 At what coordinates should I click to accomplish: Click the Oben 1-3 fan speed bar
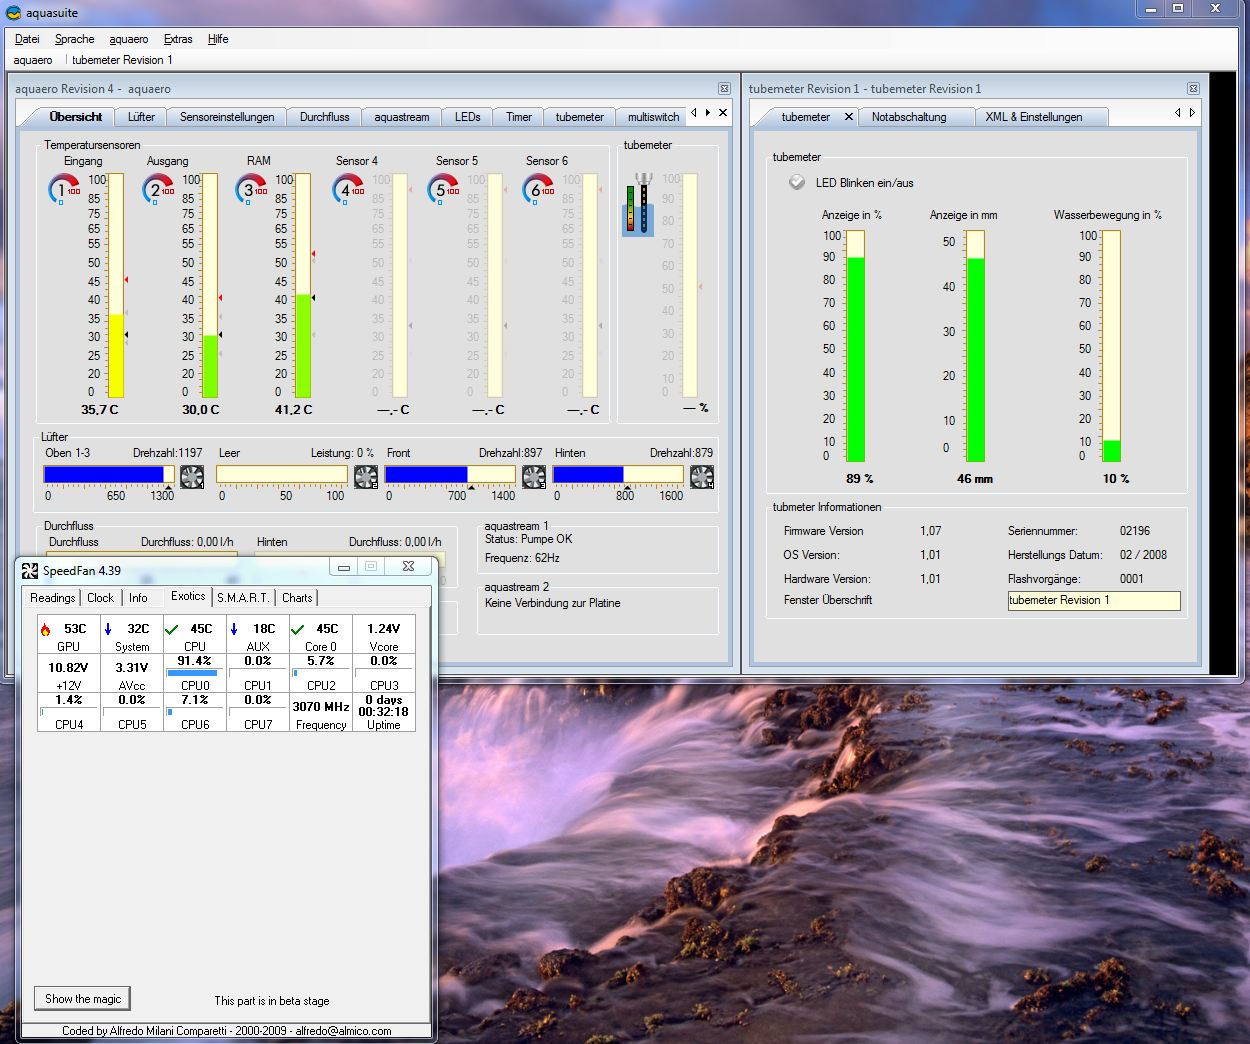point(108,474)
